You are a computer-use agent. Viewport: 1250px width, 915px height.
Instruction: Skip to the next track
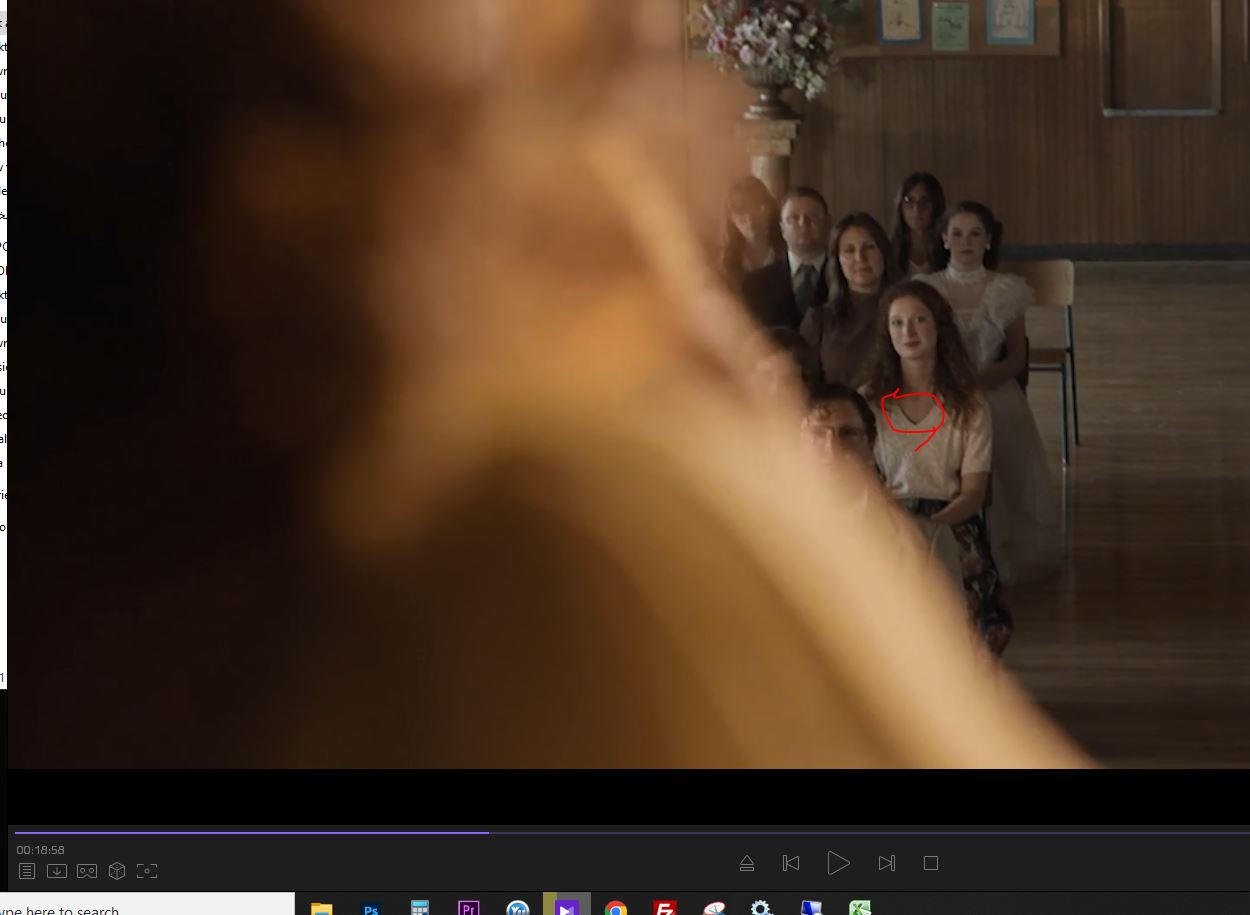coord(886,863)
